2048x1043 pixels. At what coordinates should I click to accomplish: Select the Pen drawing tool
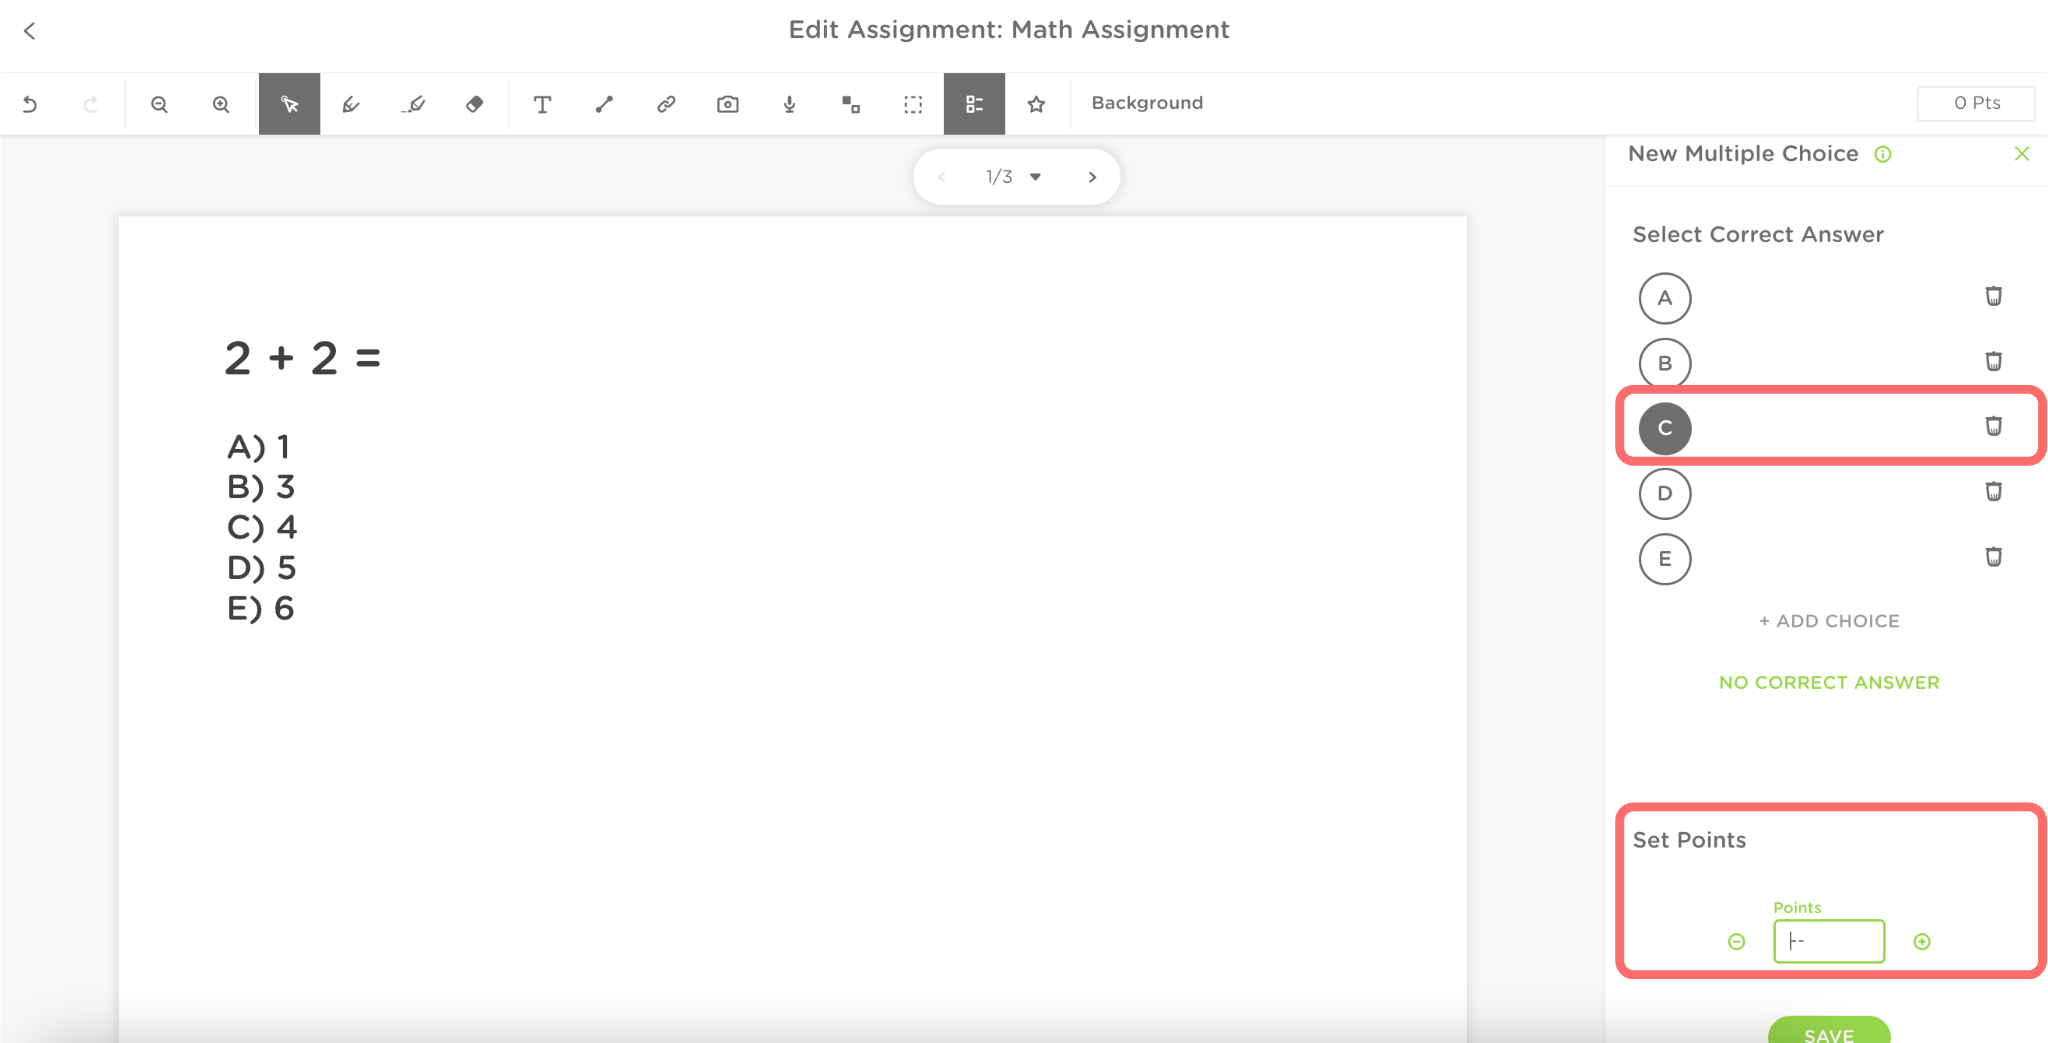351,104
